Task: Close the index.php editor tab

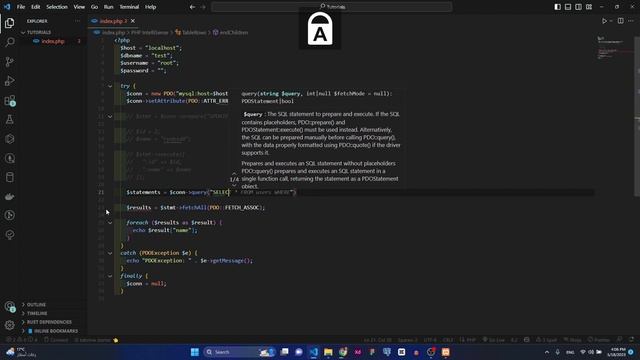Action: (133, 21)
